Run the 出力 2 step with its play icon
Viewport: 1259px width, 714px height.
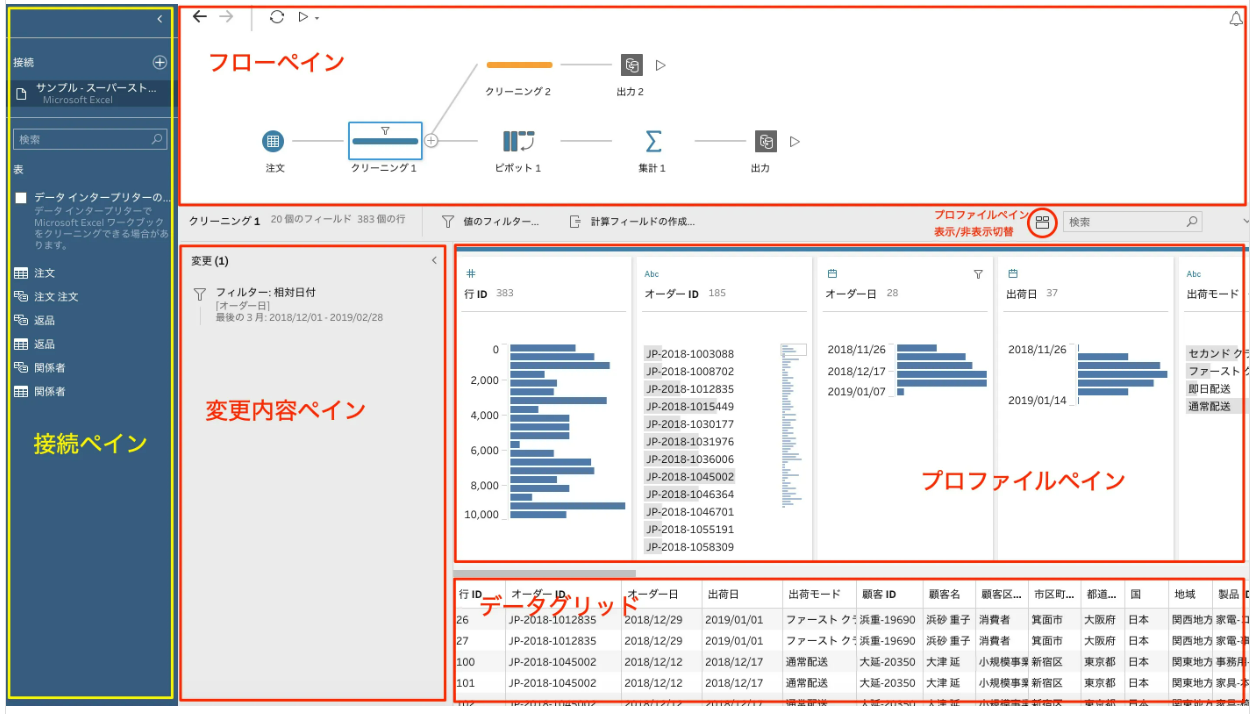[x=660, y=65]
